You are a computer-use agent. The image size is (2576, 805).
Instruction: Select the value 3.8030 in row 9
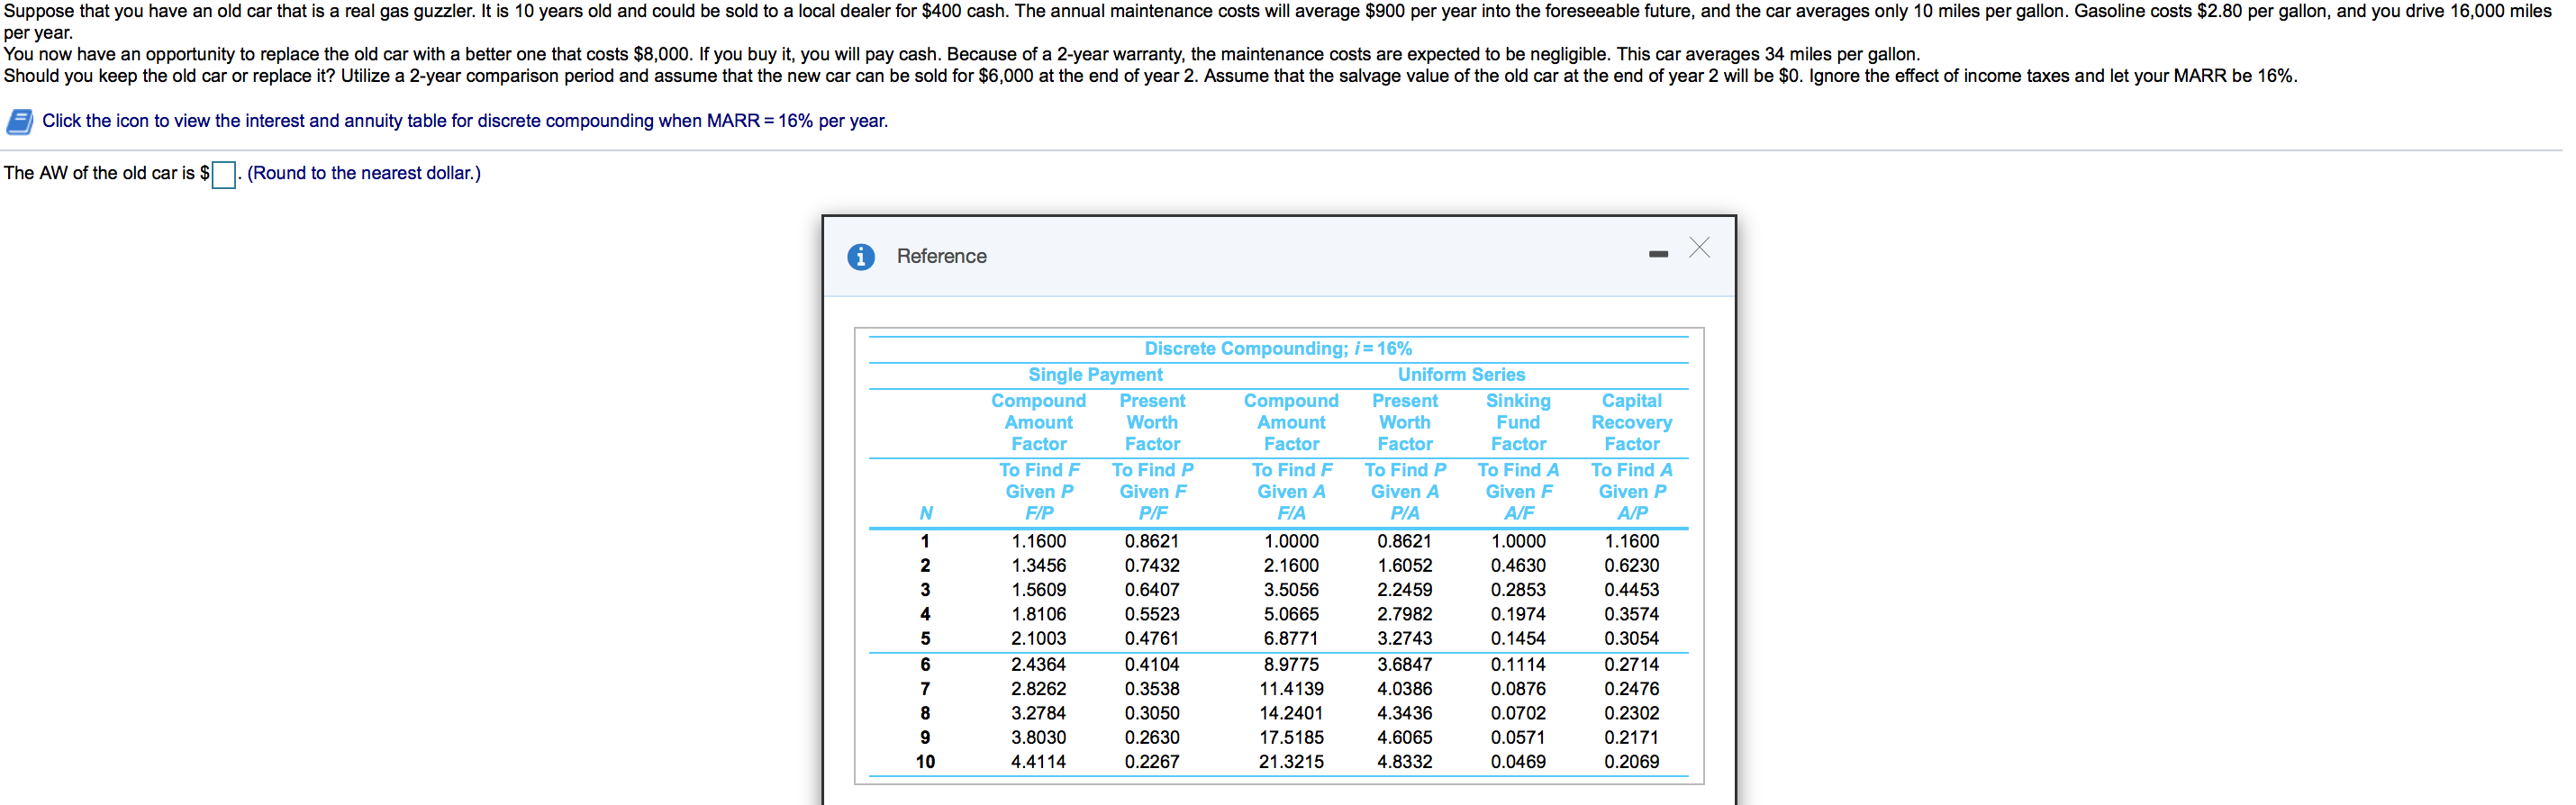(1039, 737)
